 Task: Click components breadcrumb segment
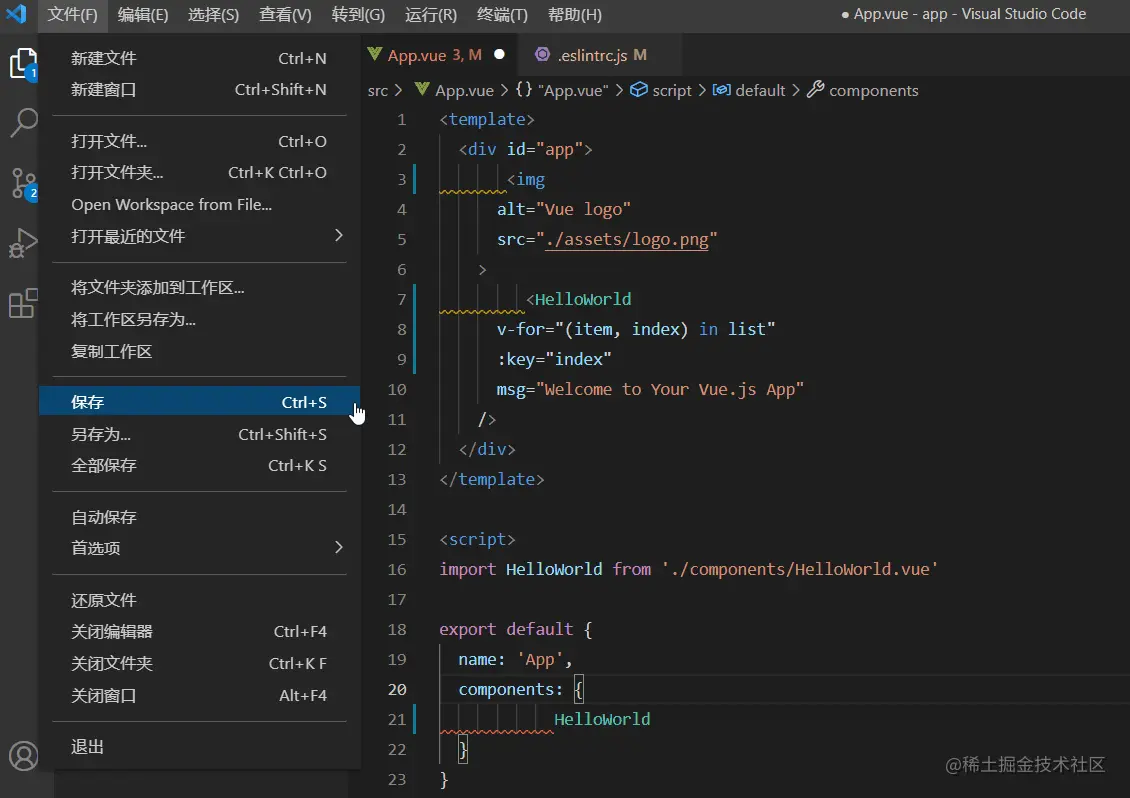(x=873, y=91)
